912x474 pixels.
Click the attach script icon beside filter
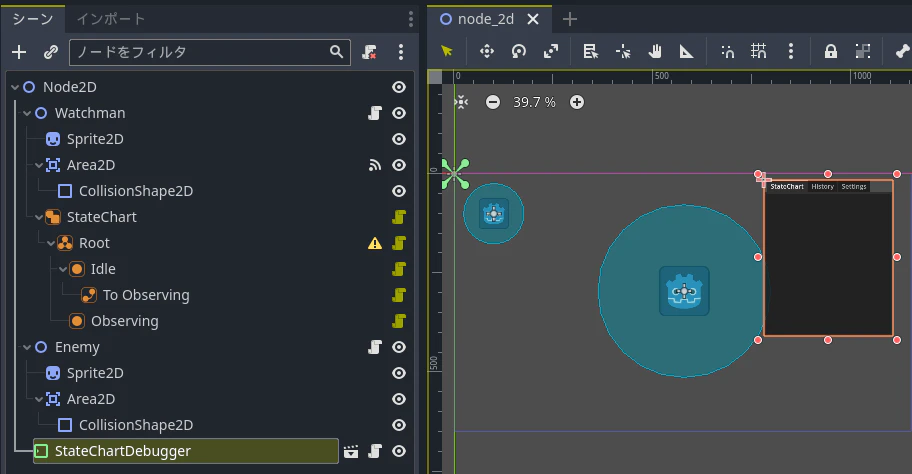(x=369, y=52)
